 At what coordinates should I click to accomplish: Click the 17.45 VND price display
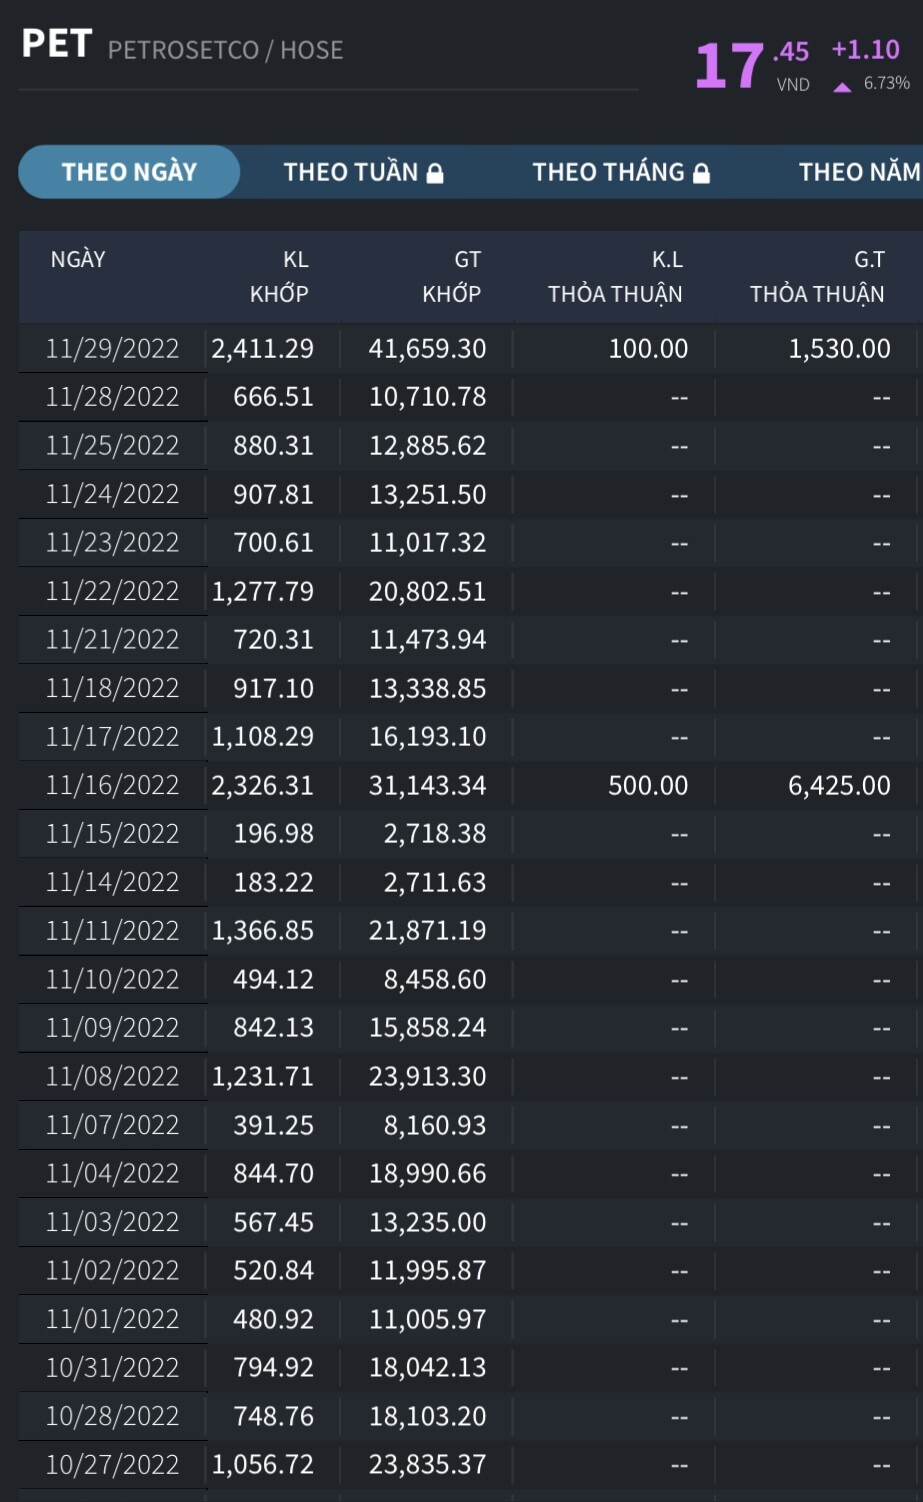coord(752,66)
